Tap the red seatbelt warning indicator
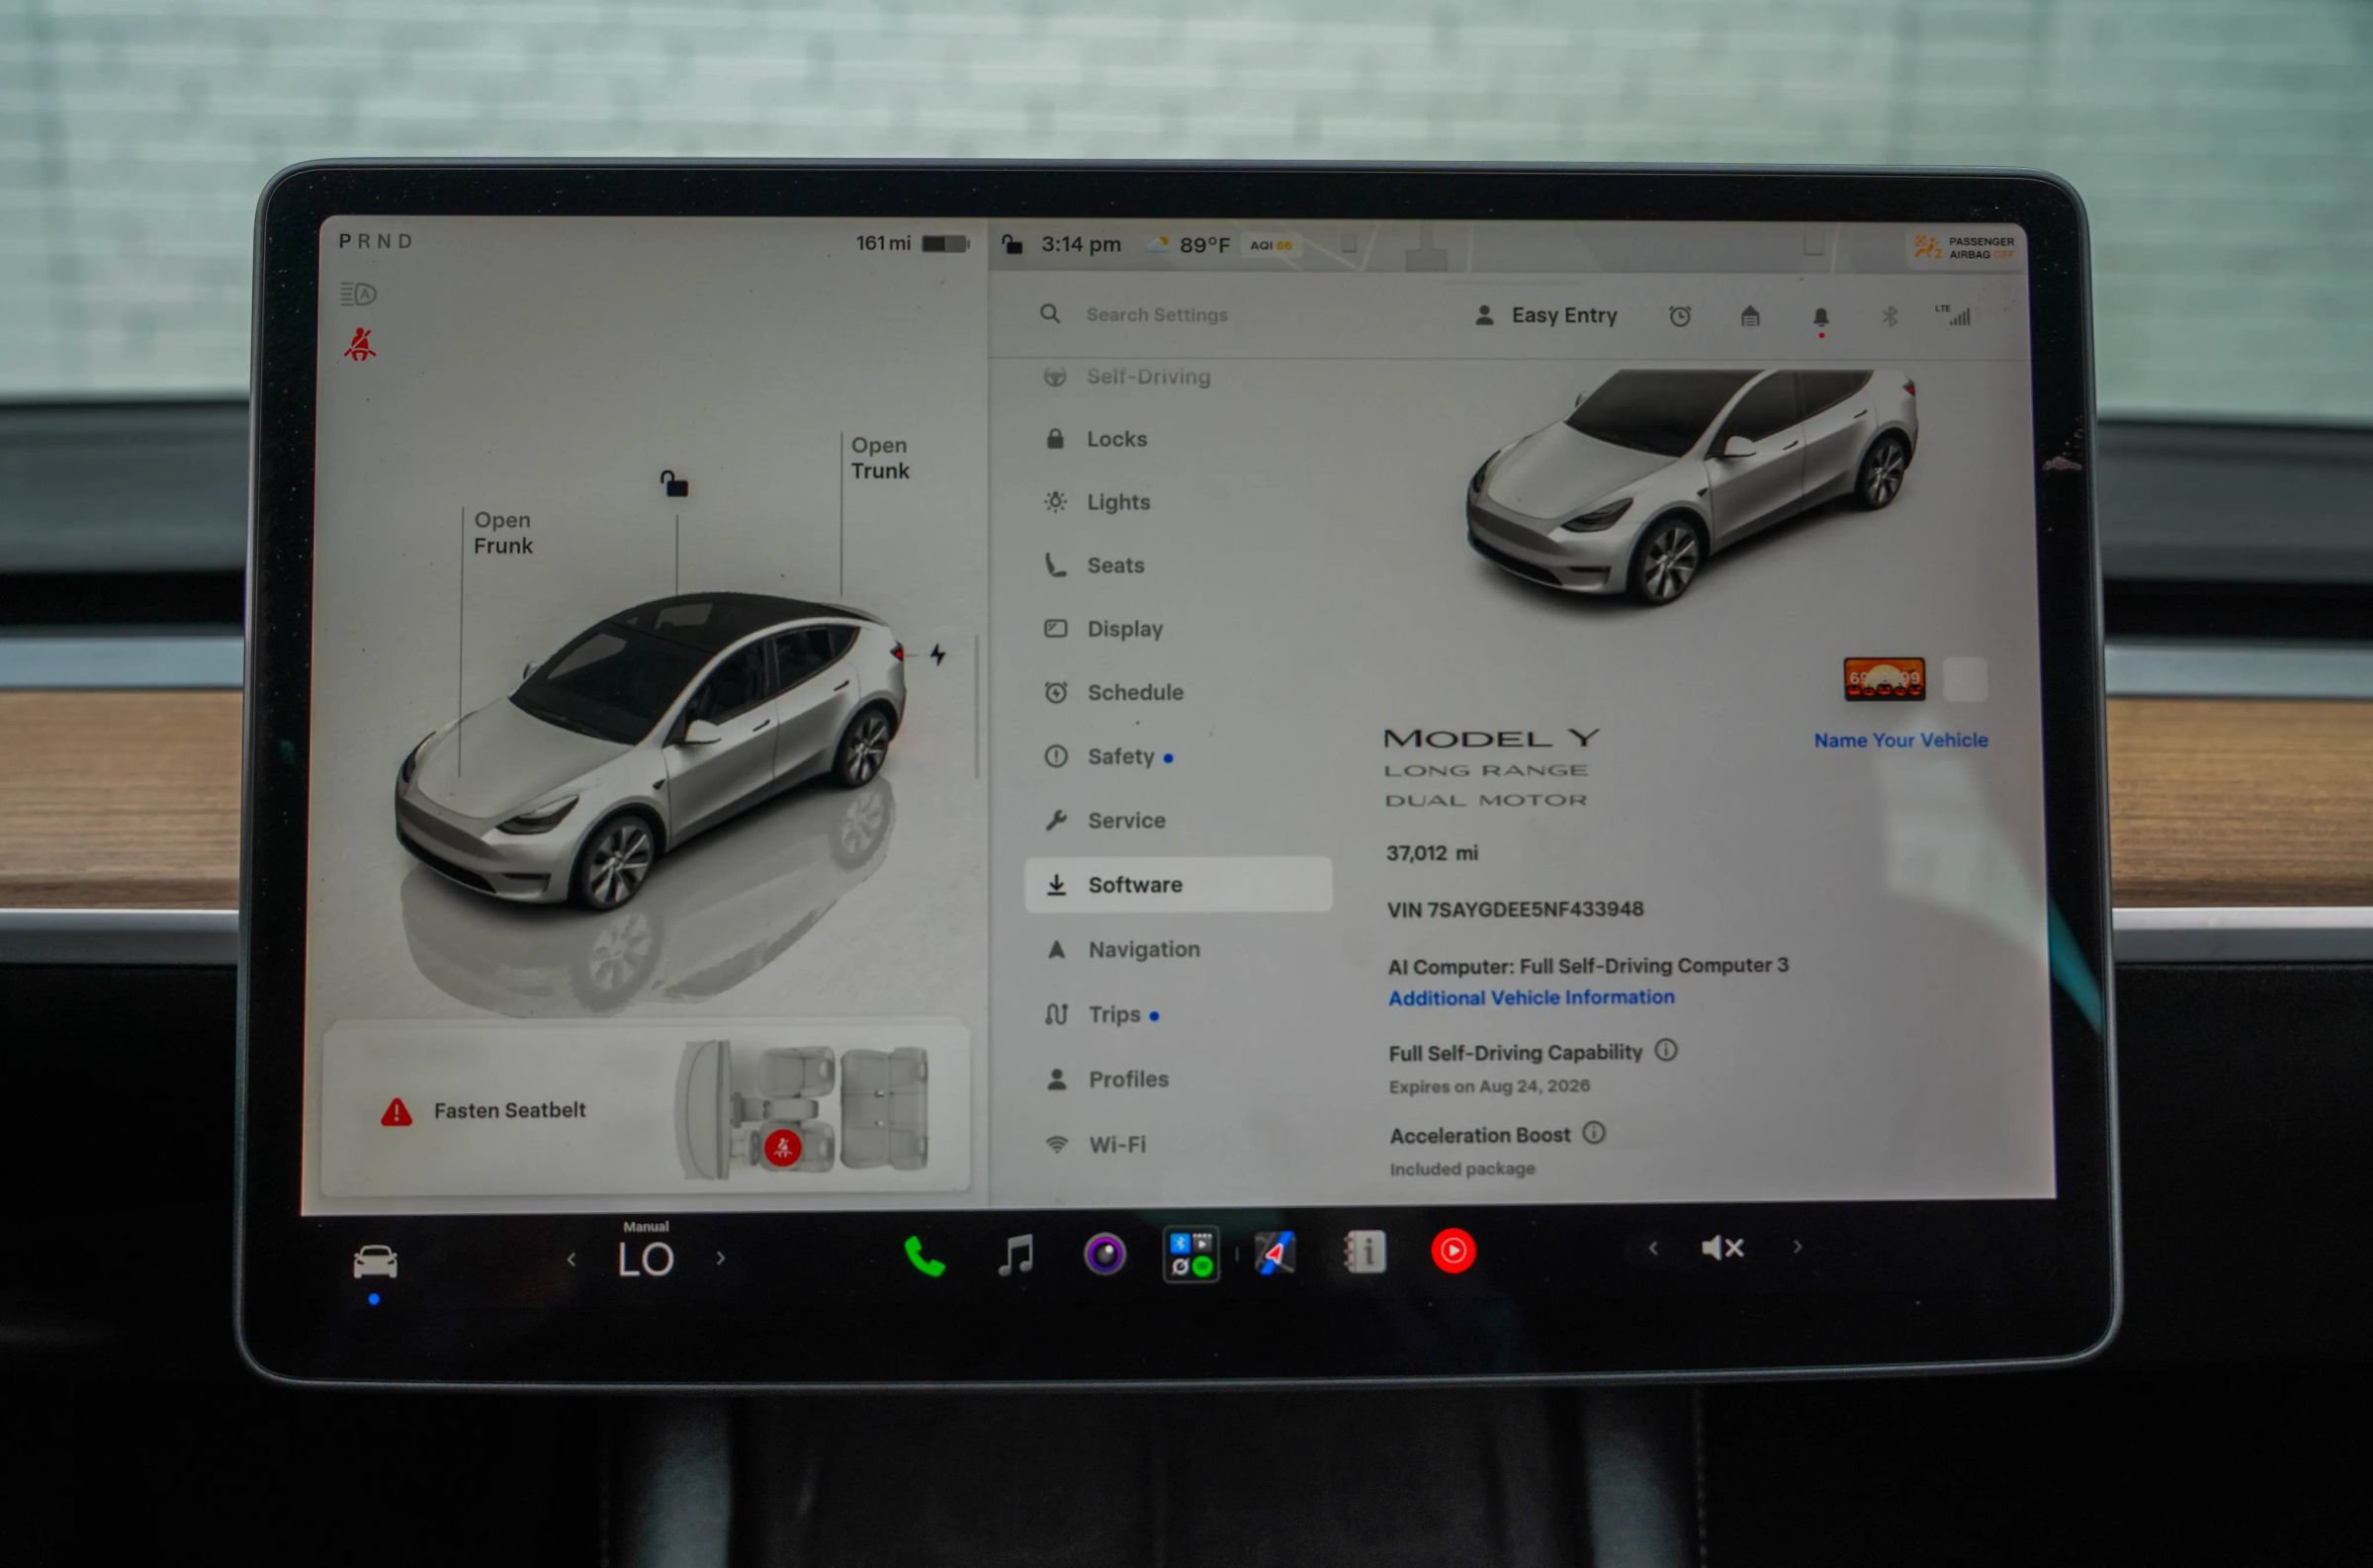Viewport: 2373px width, 1568px height. coord(360,345)
